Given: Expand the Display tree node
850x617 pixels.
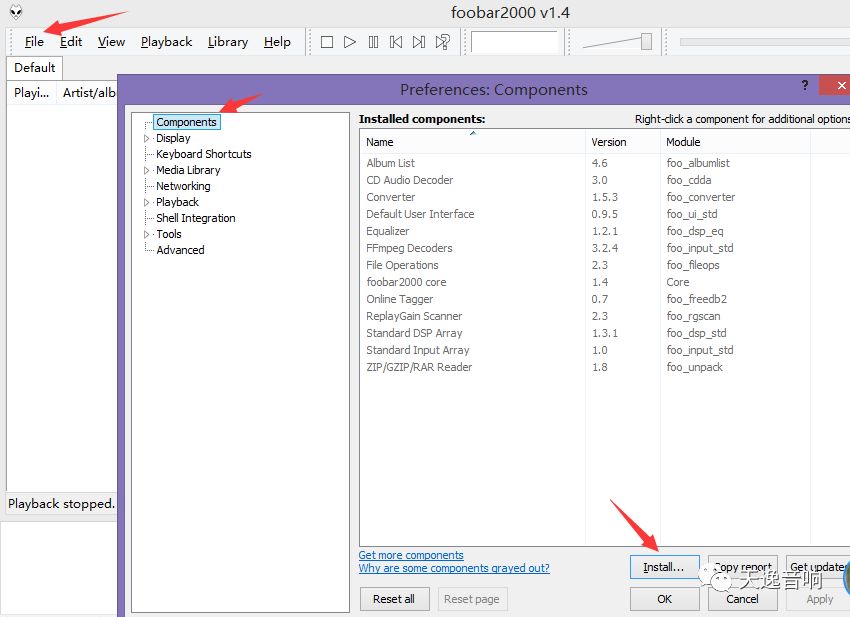Looking at the screenshot, I should tap(147, 139).
